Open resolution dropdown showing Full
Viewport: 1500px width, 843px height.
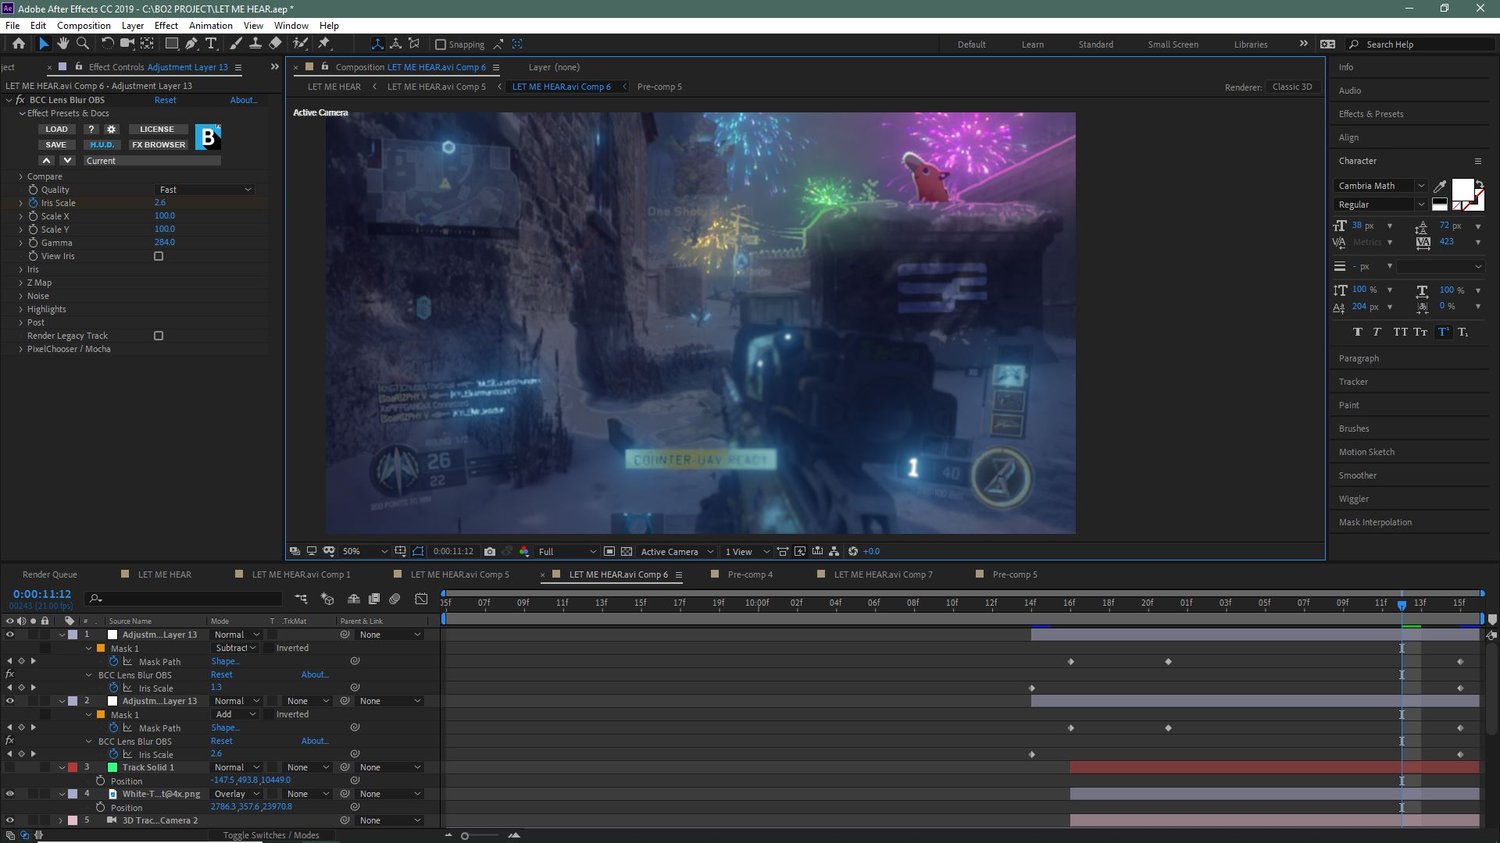[x=567, y=551]
